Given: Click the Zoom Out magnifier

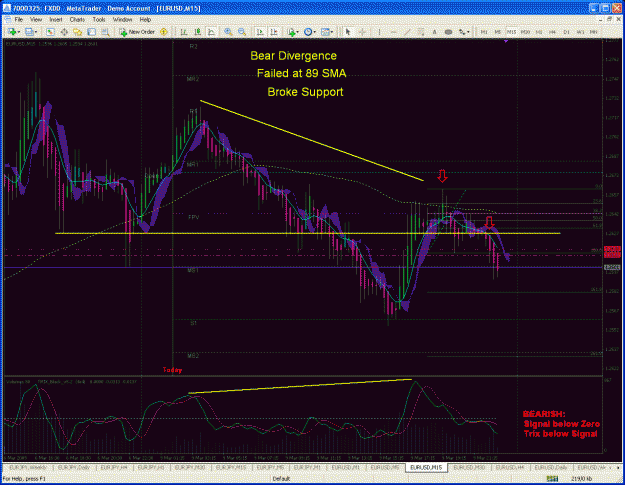Looking at the screenshot, I should (x=242, y=32).
